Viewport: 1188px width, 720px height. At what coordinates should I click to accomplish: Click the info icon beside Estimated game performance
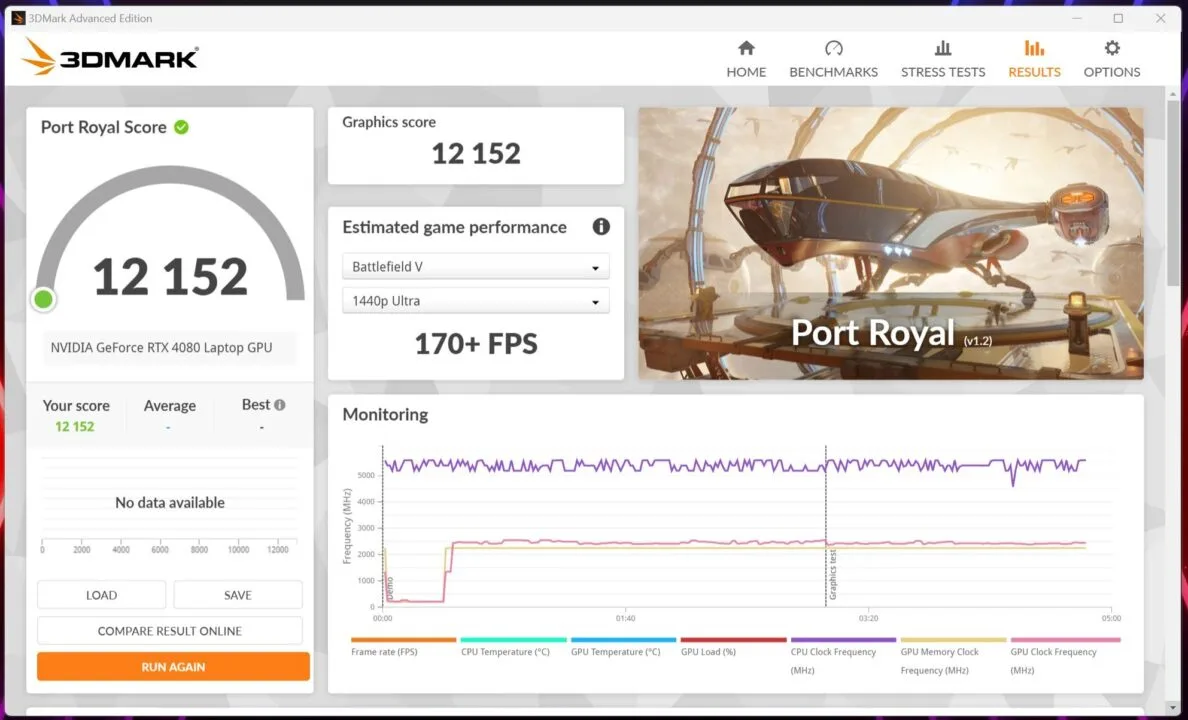click(x=601, y=227)
